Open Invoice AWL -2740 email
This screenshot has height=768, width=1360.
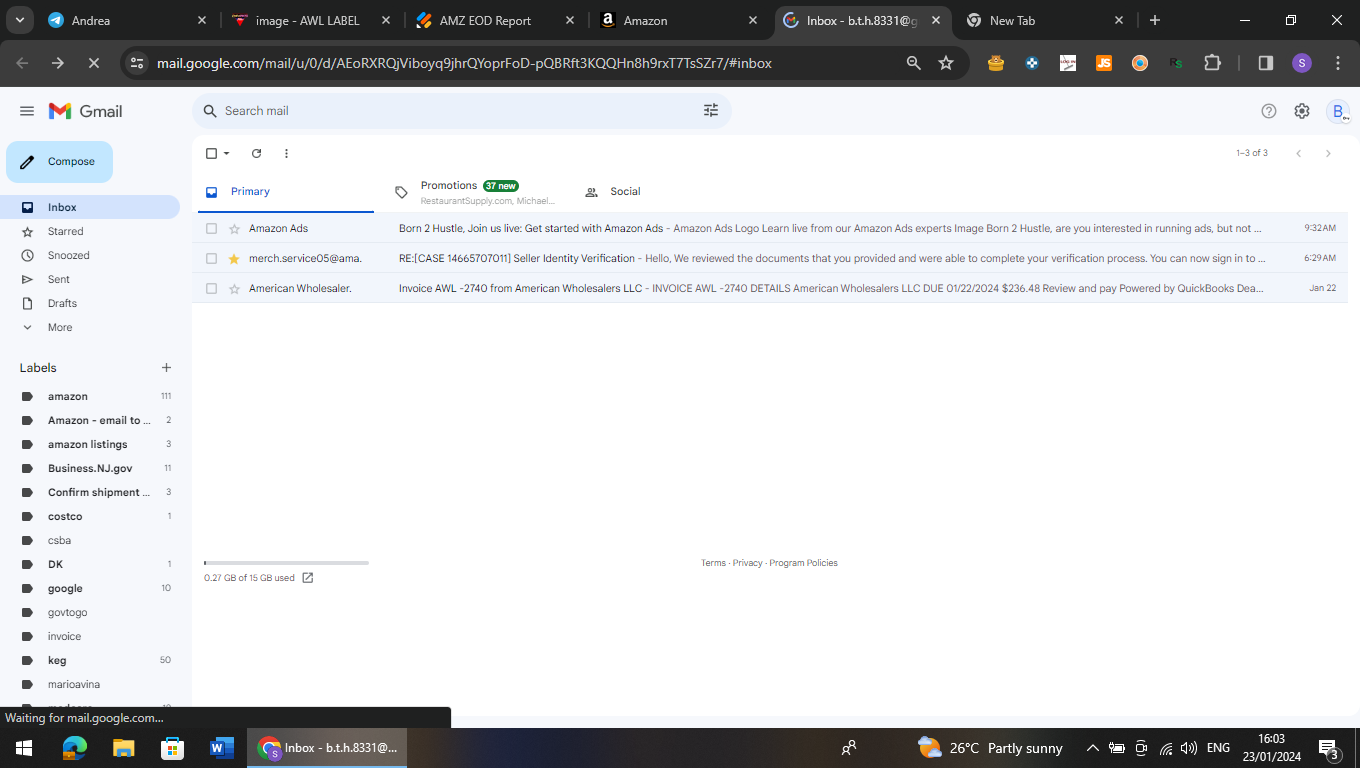coord(770,288)
